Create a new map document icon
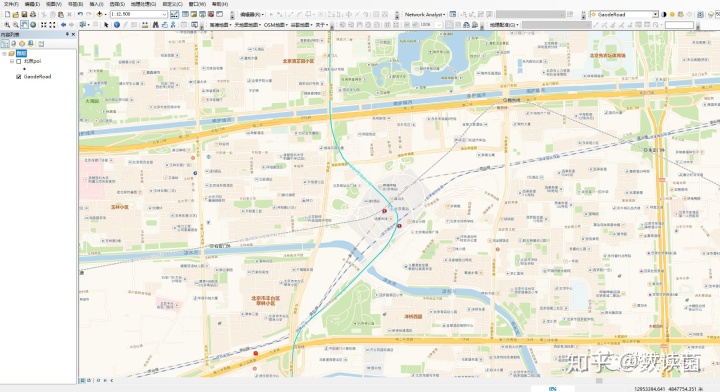 pyautogui.click(x=7, y=14)
